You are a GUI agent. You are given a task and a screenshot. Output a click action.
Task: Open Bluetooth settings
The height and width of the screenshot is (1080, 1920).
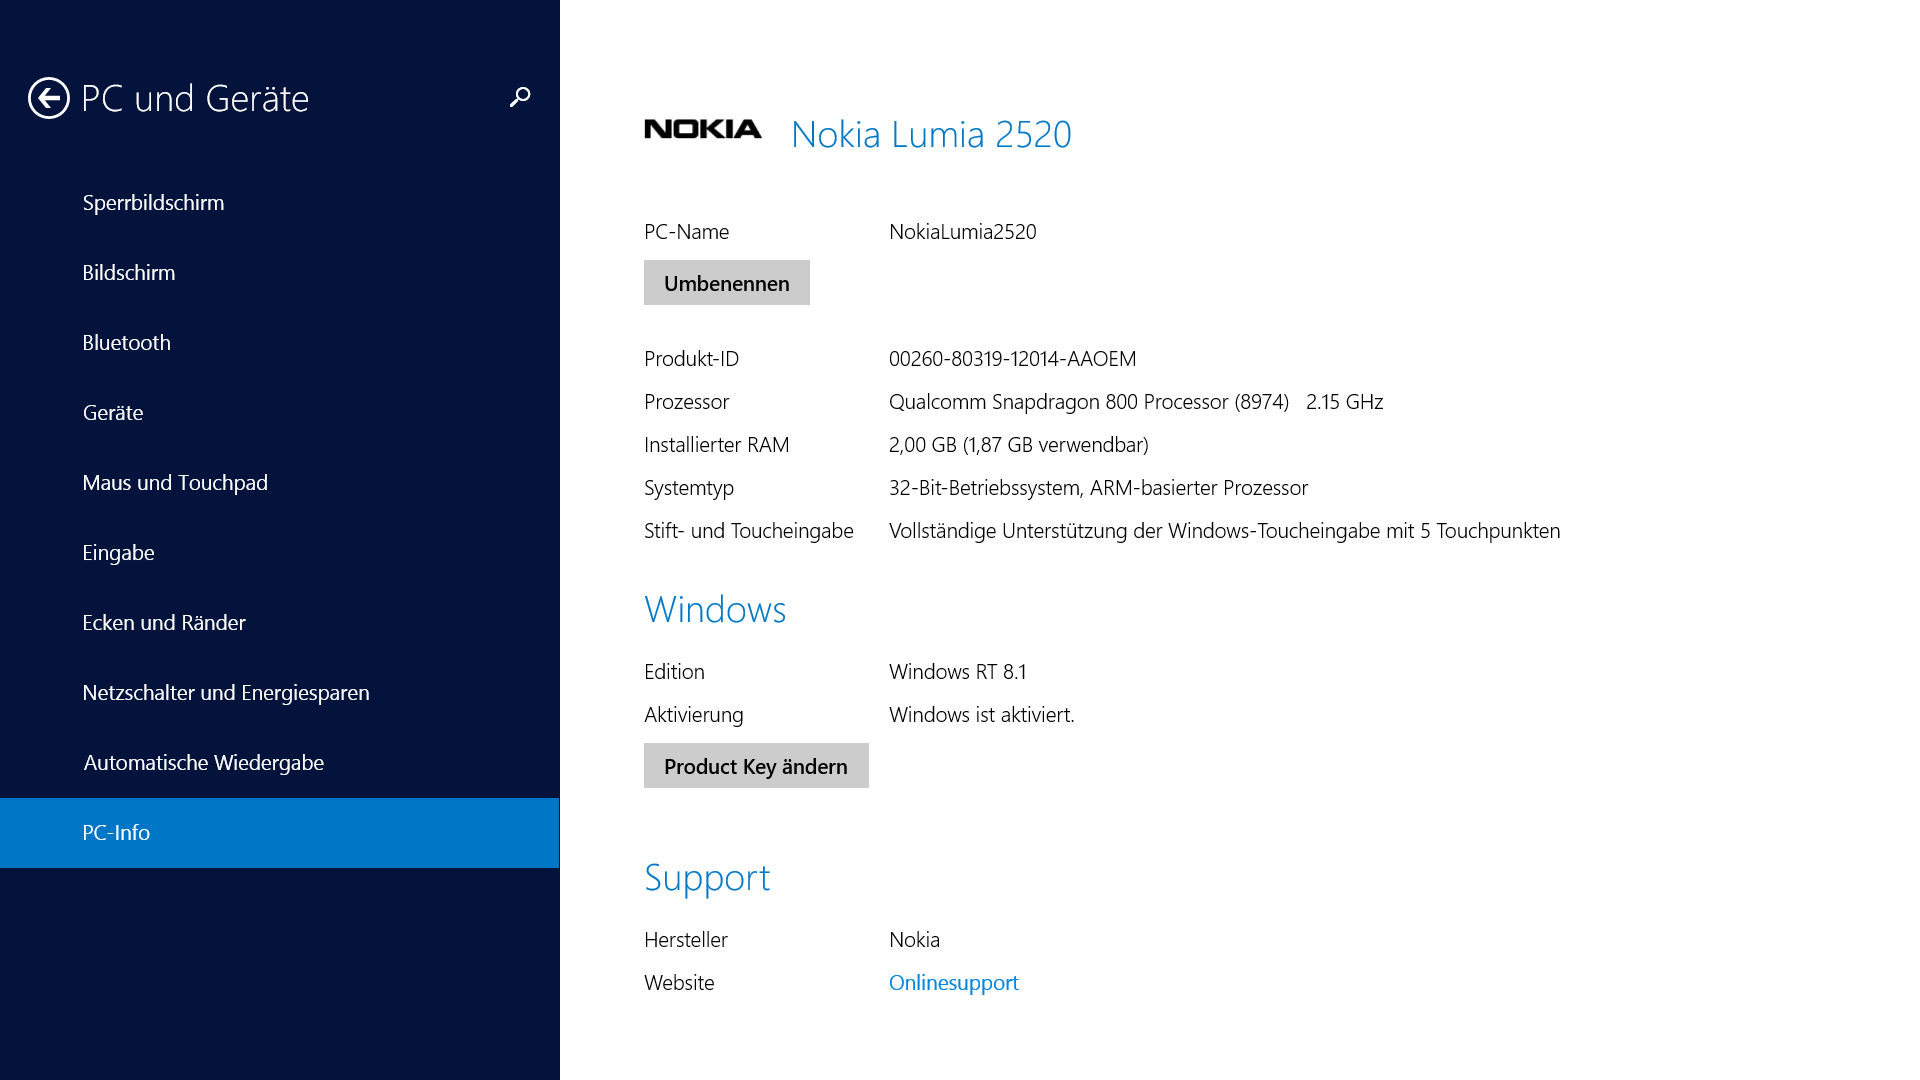[126, 343]
